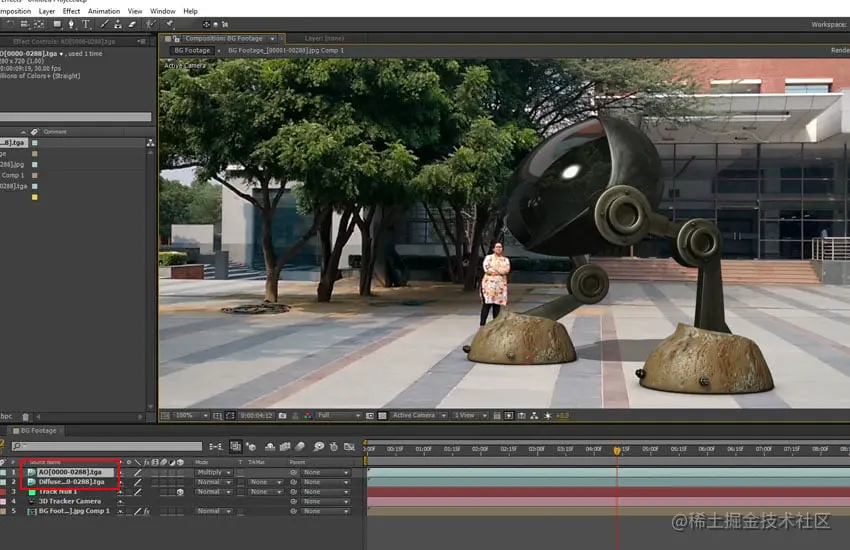Toggle Auto-keyframe stopwatch in timeline
The width and height of the screenshot is (850, 550).
[x=334, y=447]
